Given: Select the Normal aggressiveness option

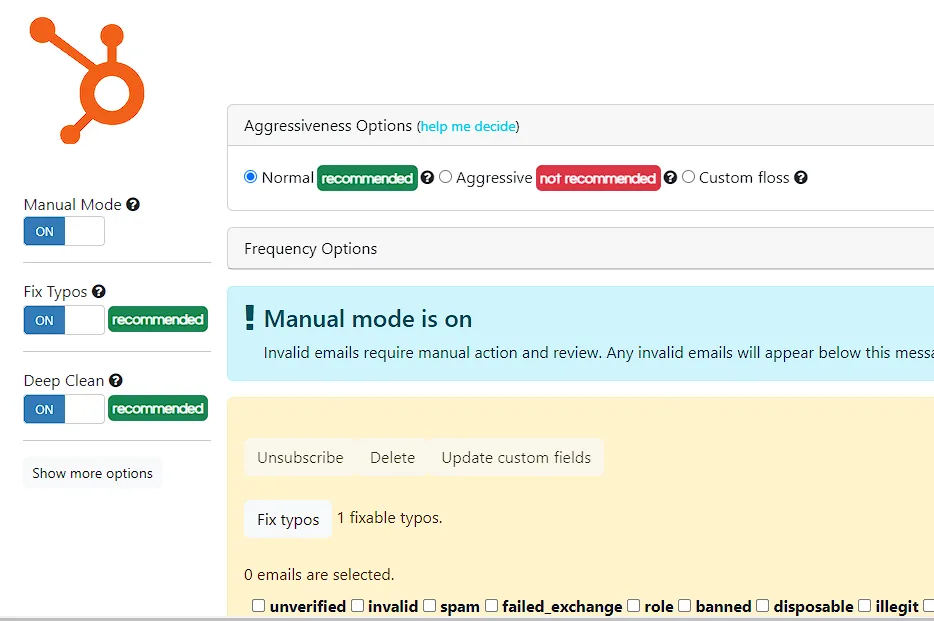Looking at the screenshot, I should 250,177.
